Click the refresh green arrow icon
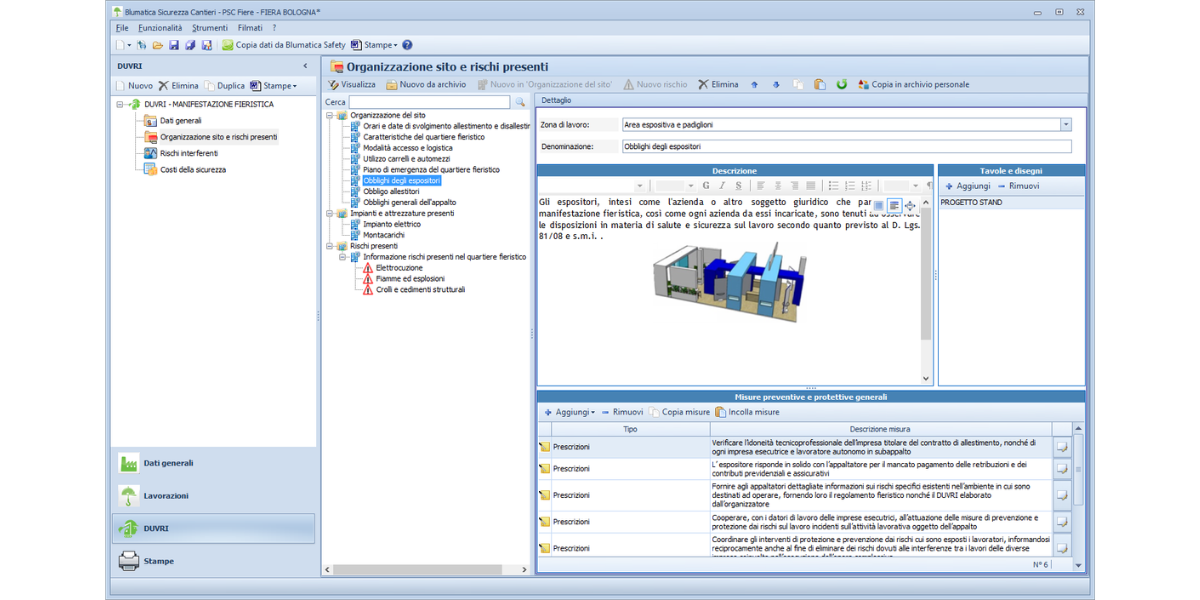1200x600 pixels. [841, 85]
